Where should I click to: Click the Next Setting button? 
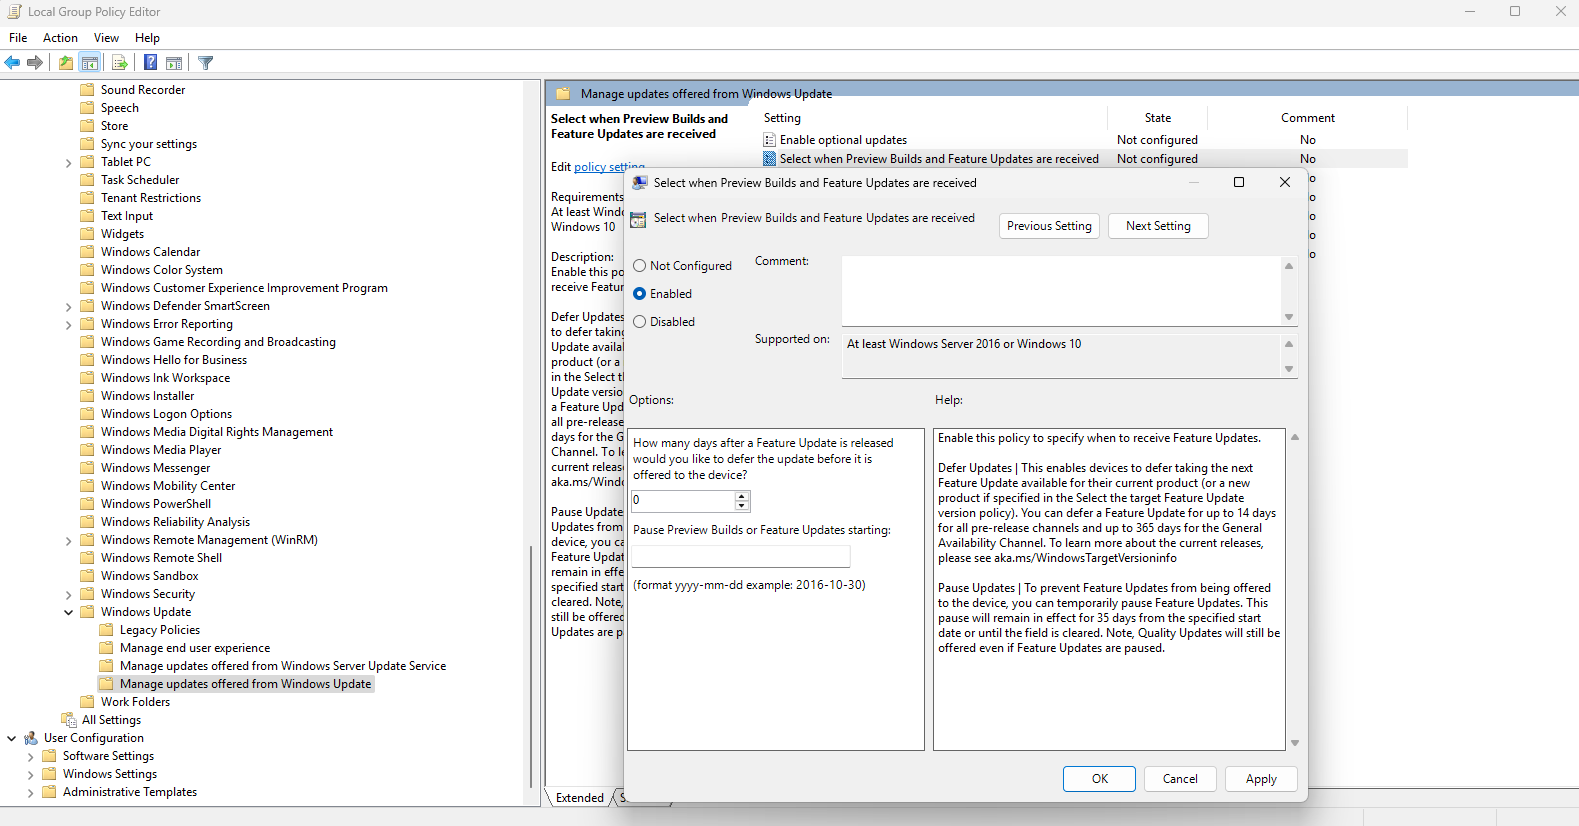tap(1158, 226)
